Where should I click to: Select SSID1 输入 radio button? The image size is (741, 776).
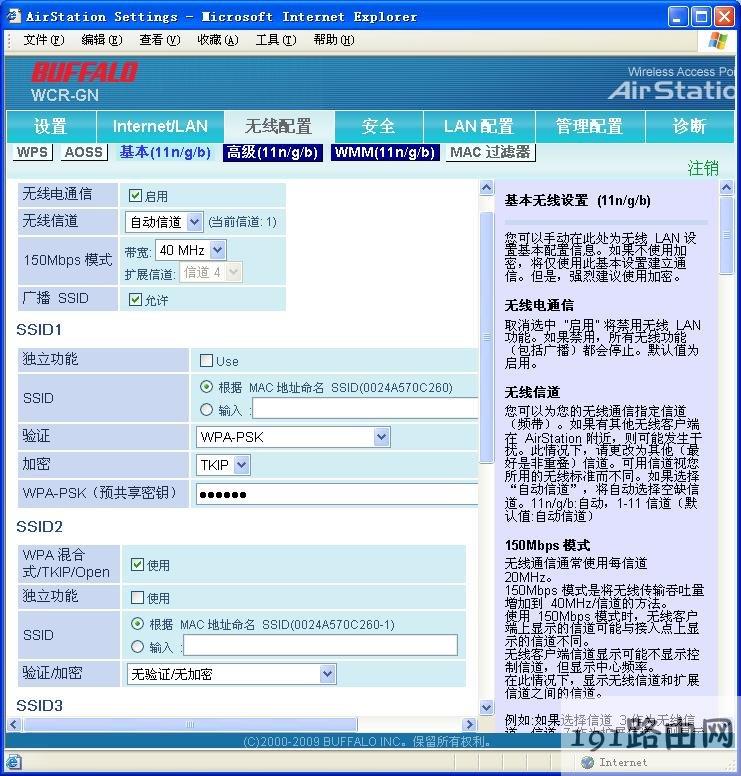(x=206, y=410)
